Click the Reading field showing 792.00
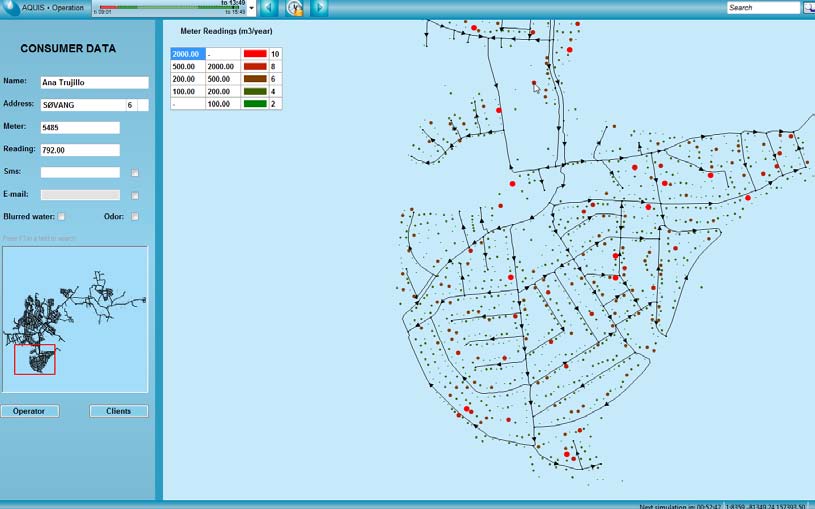This screenshot has height=509, width=815. (x=80, y=150)
